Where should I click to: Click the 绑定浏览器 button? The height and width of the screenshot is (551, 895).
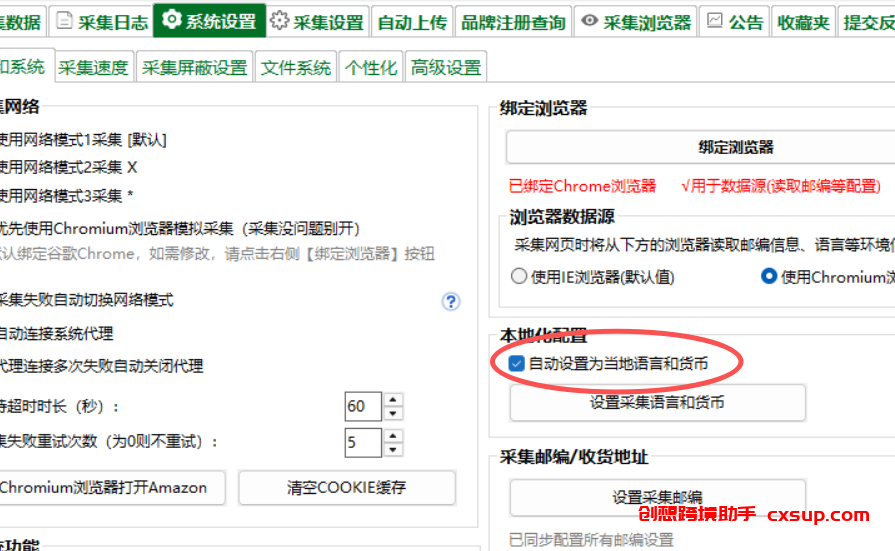[x=735, y=147]
